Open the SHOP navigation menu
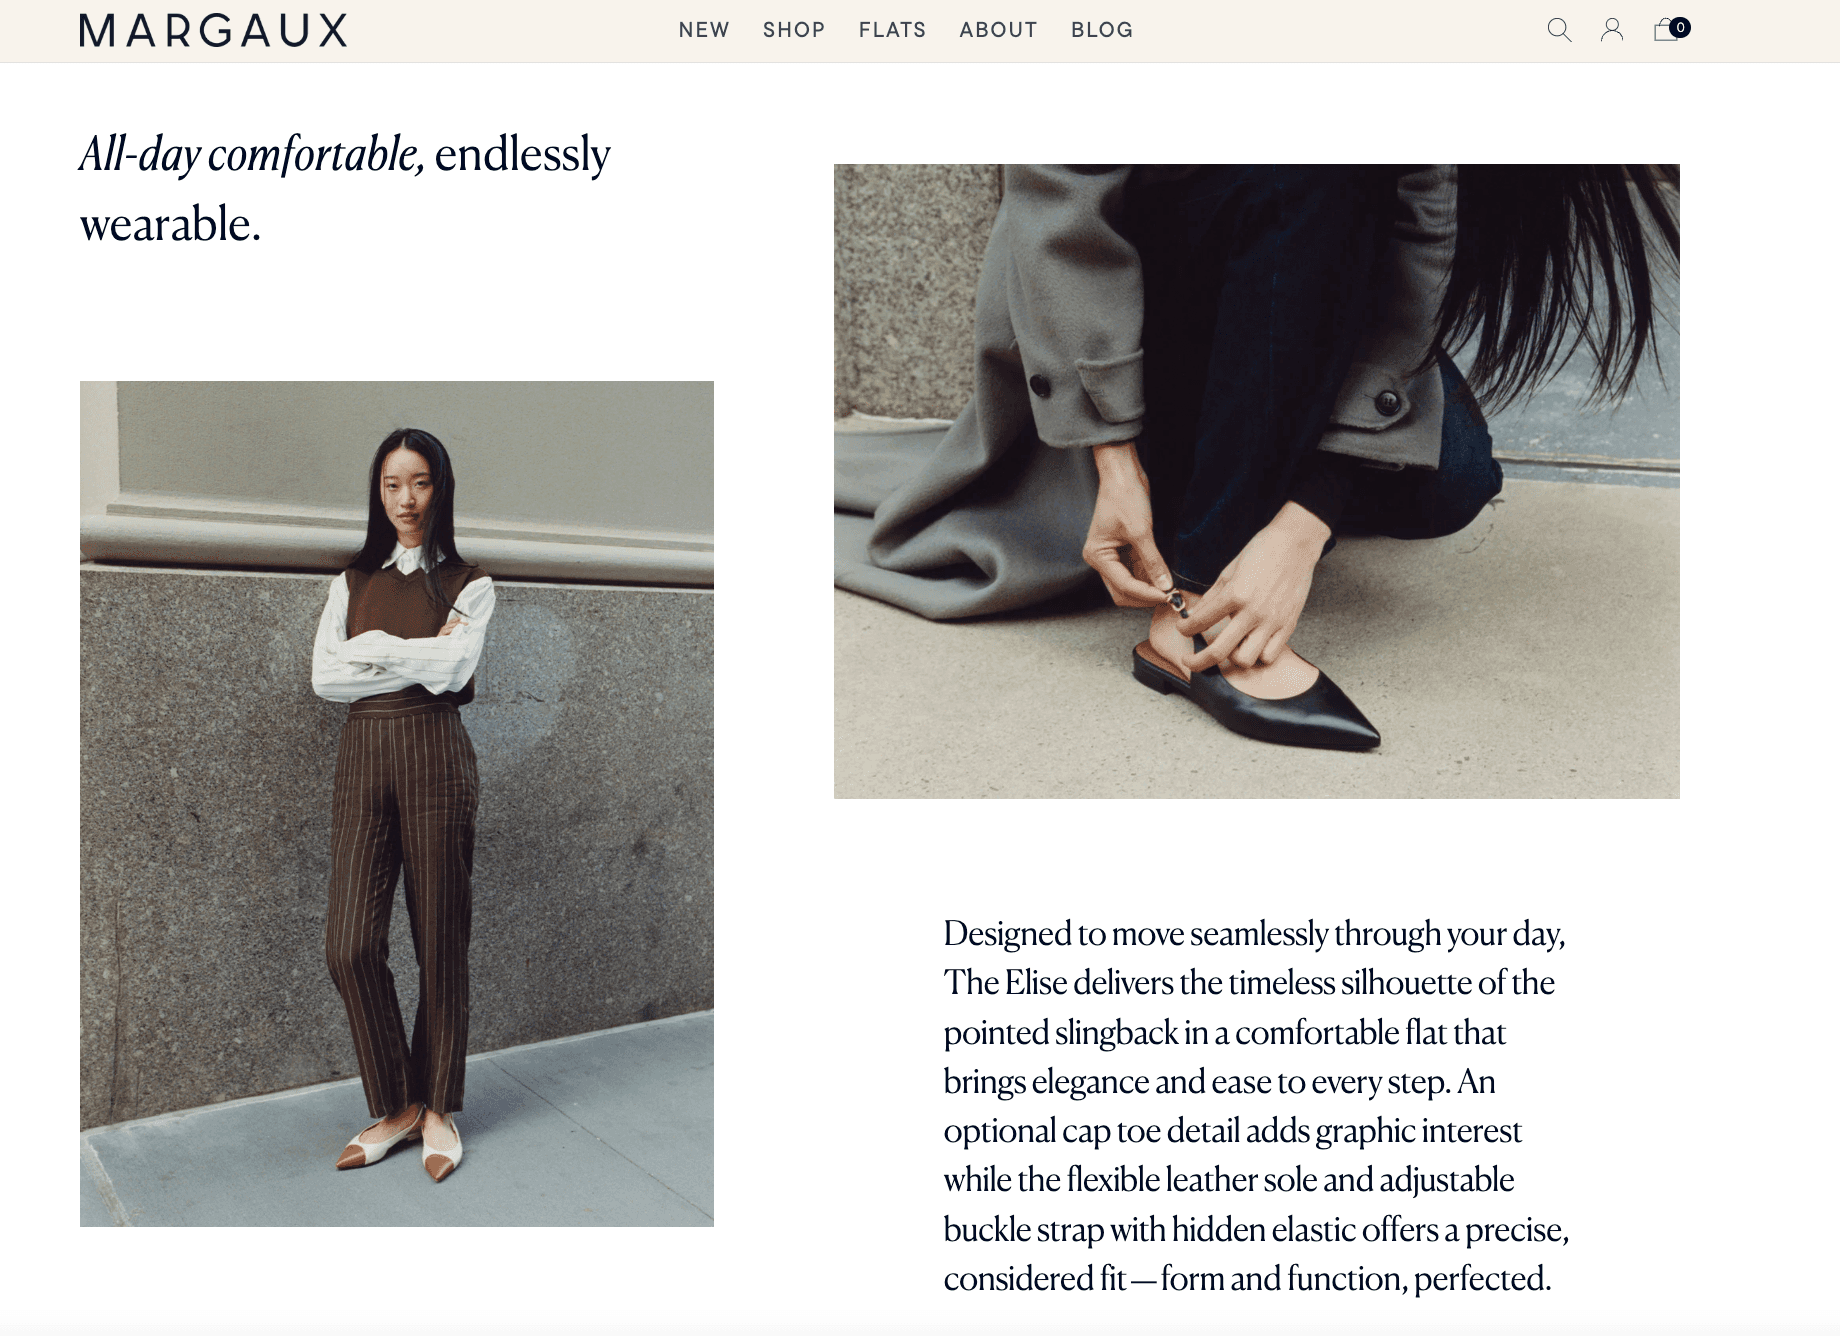 pos(794,30)
